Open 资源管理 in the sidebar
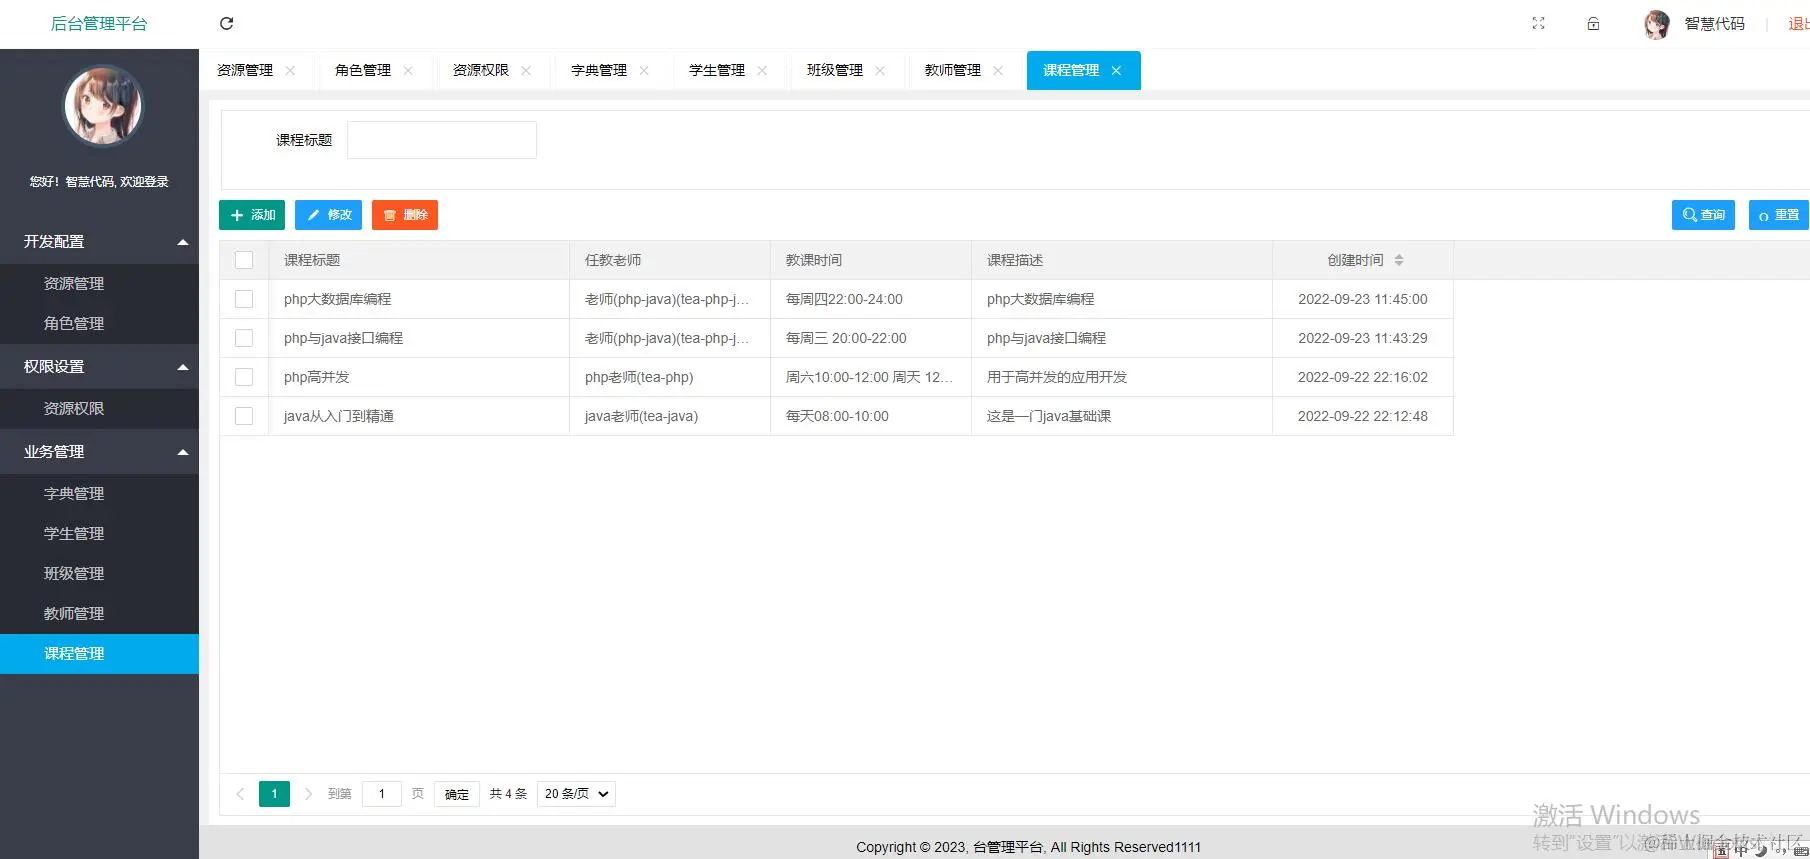1810x859 pixels. (100, 284)
